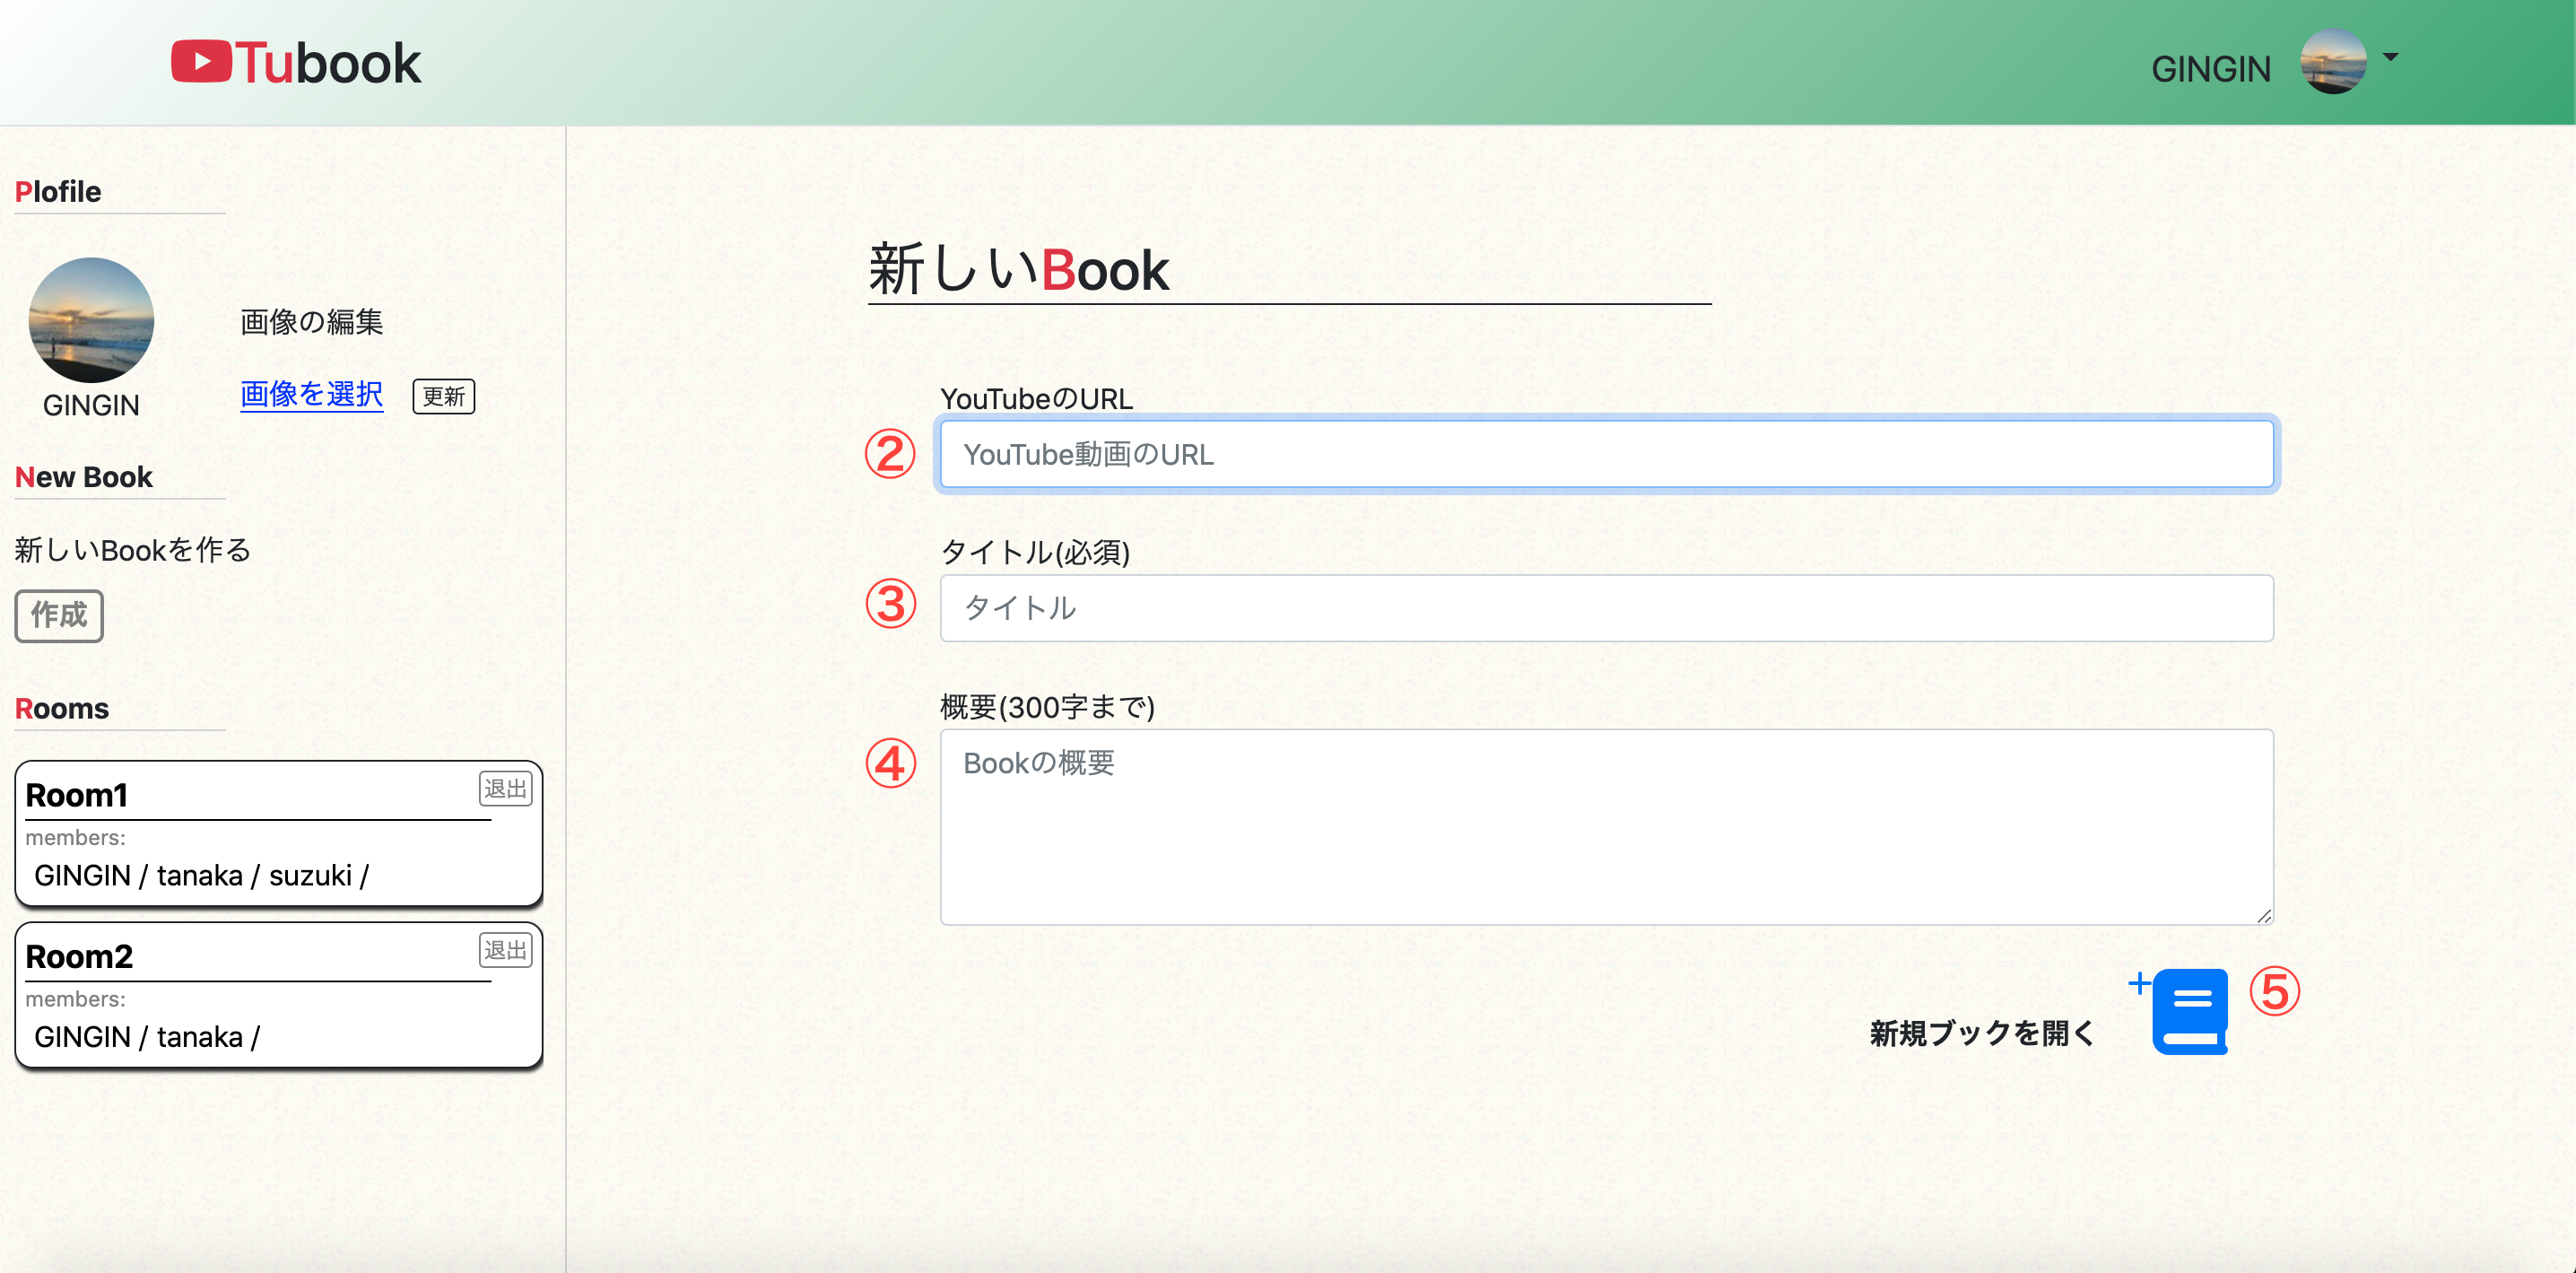Click the 画像を選択 link
2576x1273 pixels.
(x=311, y=394)
